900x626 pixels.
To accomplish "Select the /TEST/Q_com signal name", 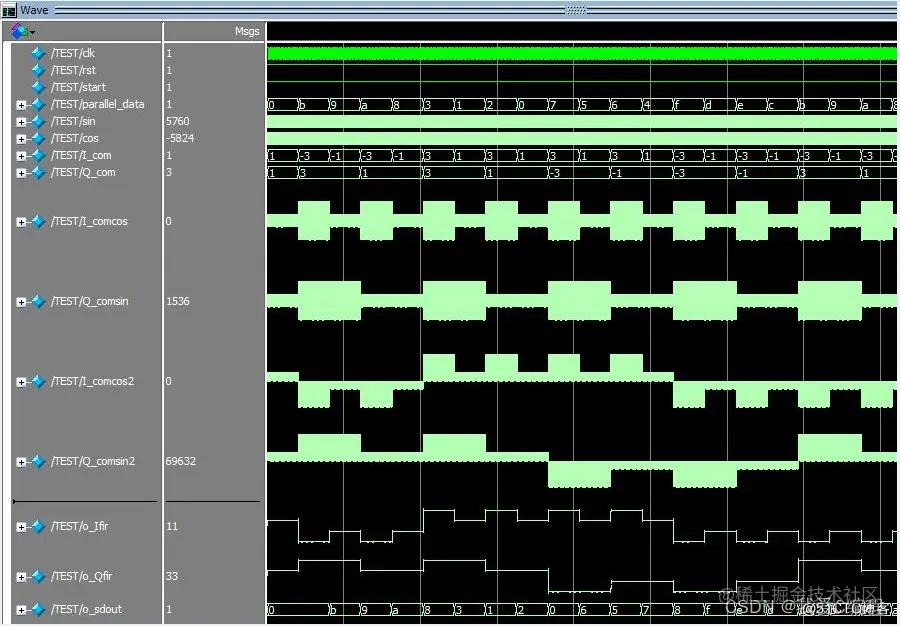I will pyautogui.click(x=83, y=172).
